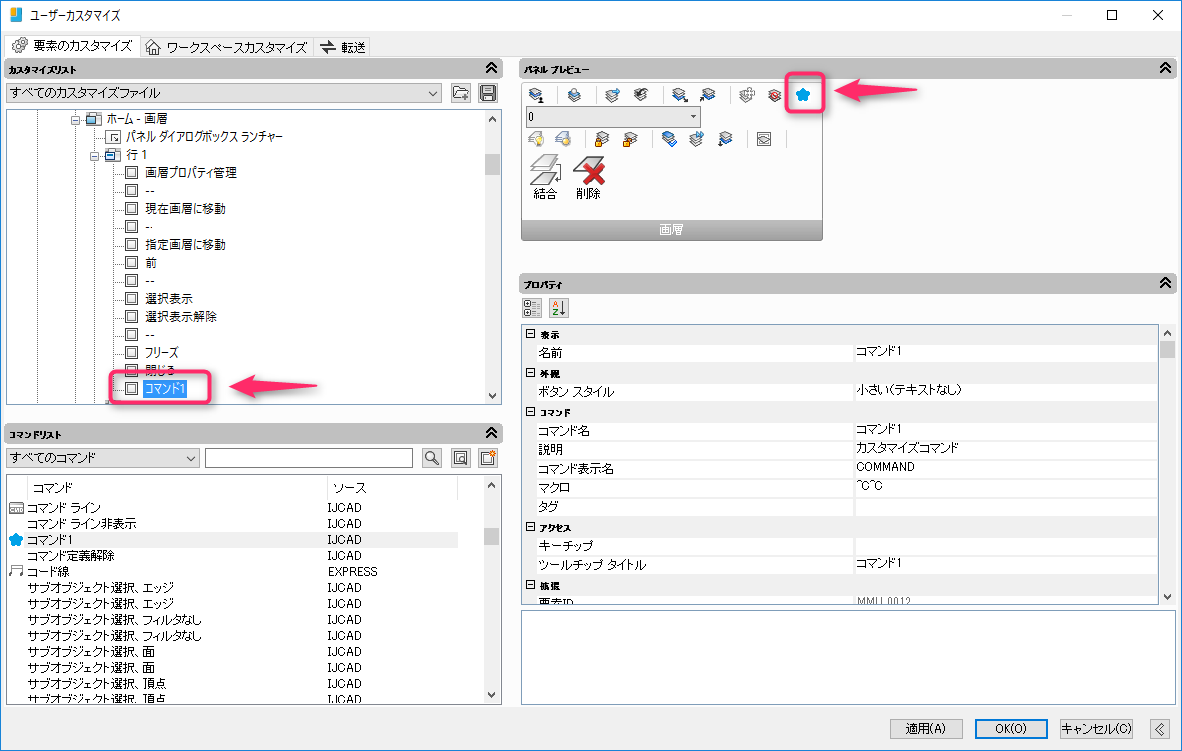Switch to the ワークスペースカスタマイズ tab

tap(227, 47)
